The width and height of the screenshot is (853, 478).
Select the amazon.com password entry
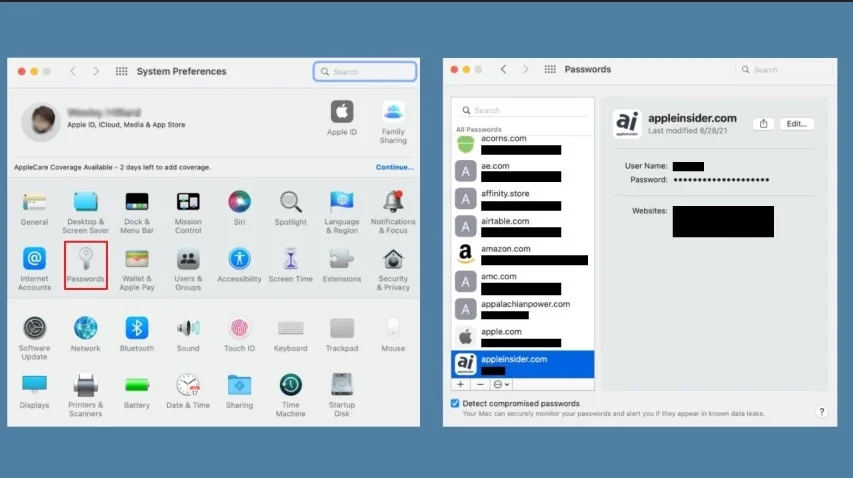click(x=522, y=254)
